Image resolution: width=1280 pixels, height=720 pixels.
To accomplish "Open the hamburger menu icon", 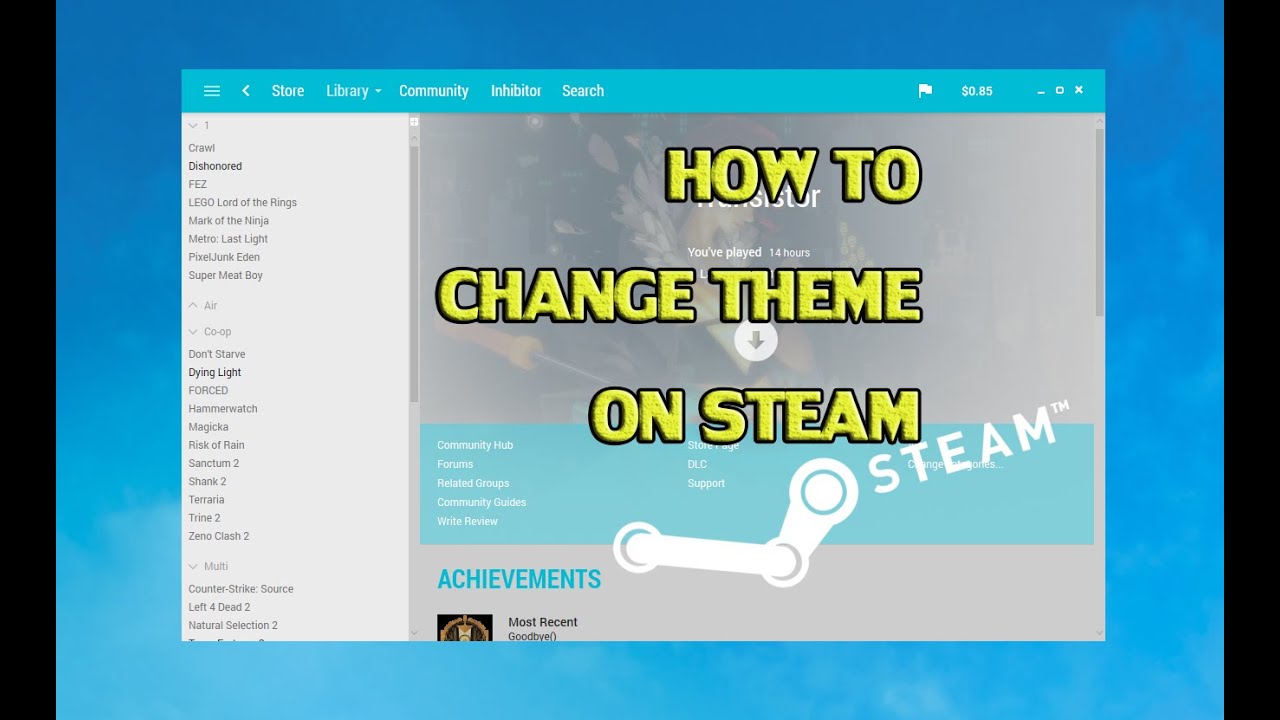I will pos(211,91).
